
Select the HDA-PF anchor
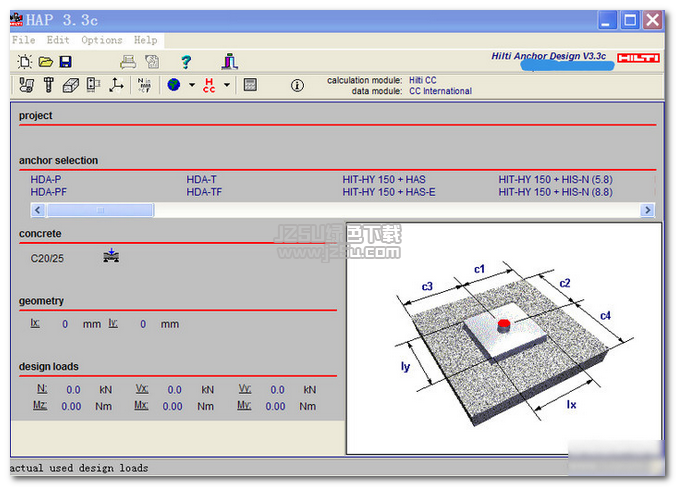tap(48, 192)
